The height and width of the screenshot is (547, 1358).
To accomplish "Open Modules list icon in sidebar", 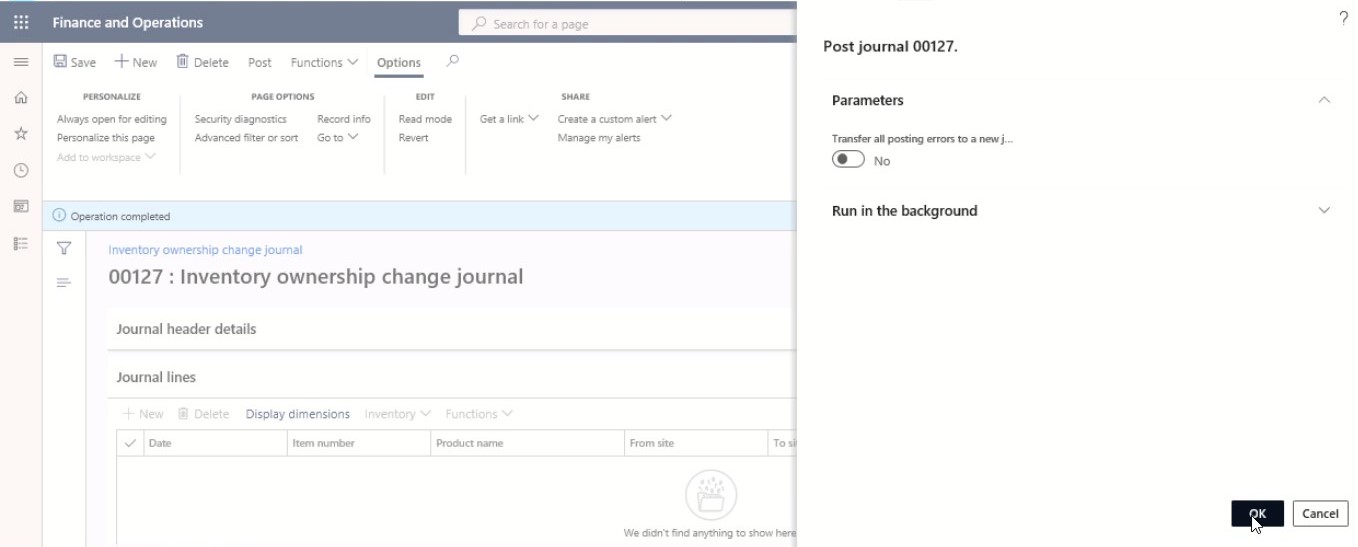I will tap(20, 243).
